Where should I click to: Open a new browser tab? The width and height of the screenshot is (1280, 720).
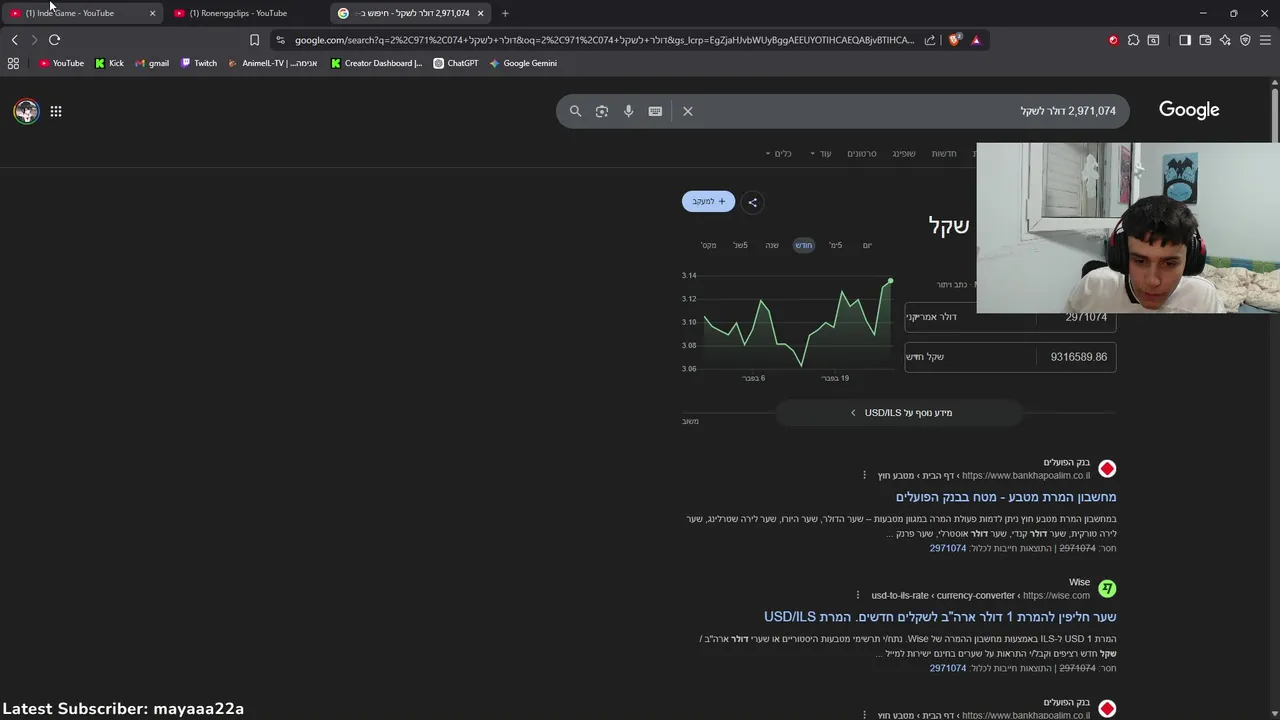click(x=505, y=13)
